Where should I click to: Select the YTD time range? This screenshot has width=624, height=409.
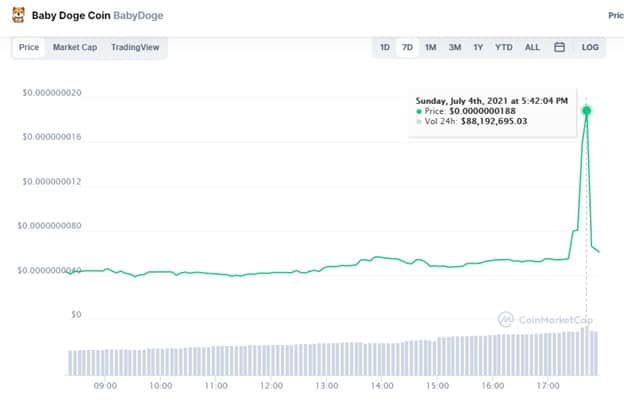[x=503, y=47]
